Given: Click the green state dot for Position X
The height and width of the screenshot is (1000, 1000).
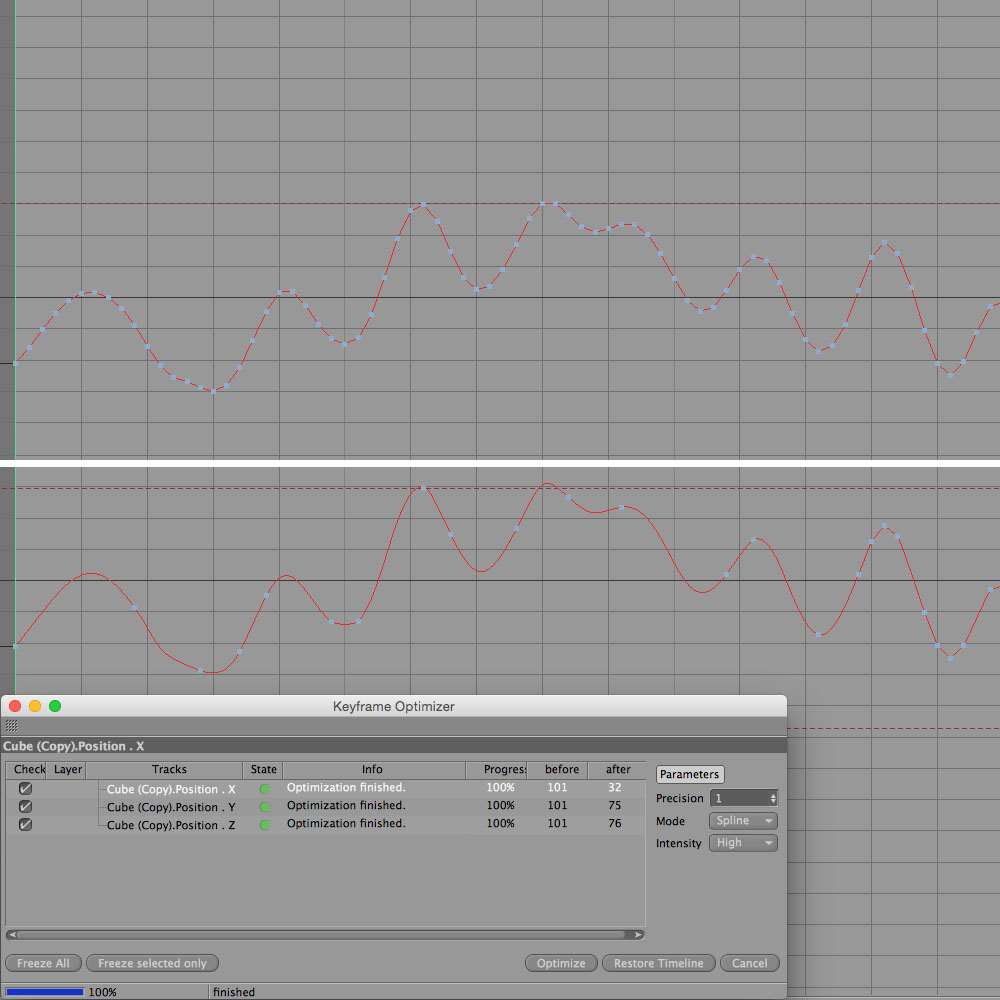Looking at the screenshot, I should coord(265,789).
